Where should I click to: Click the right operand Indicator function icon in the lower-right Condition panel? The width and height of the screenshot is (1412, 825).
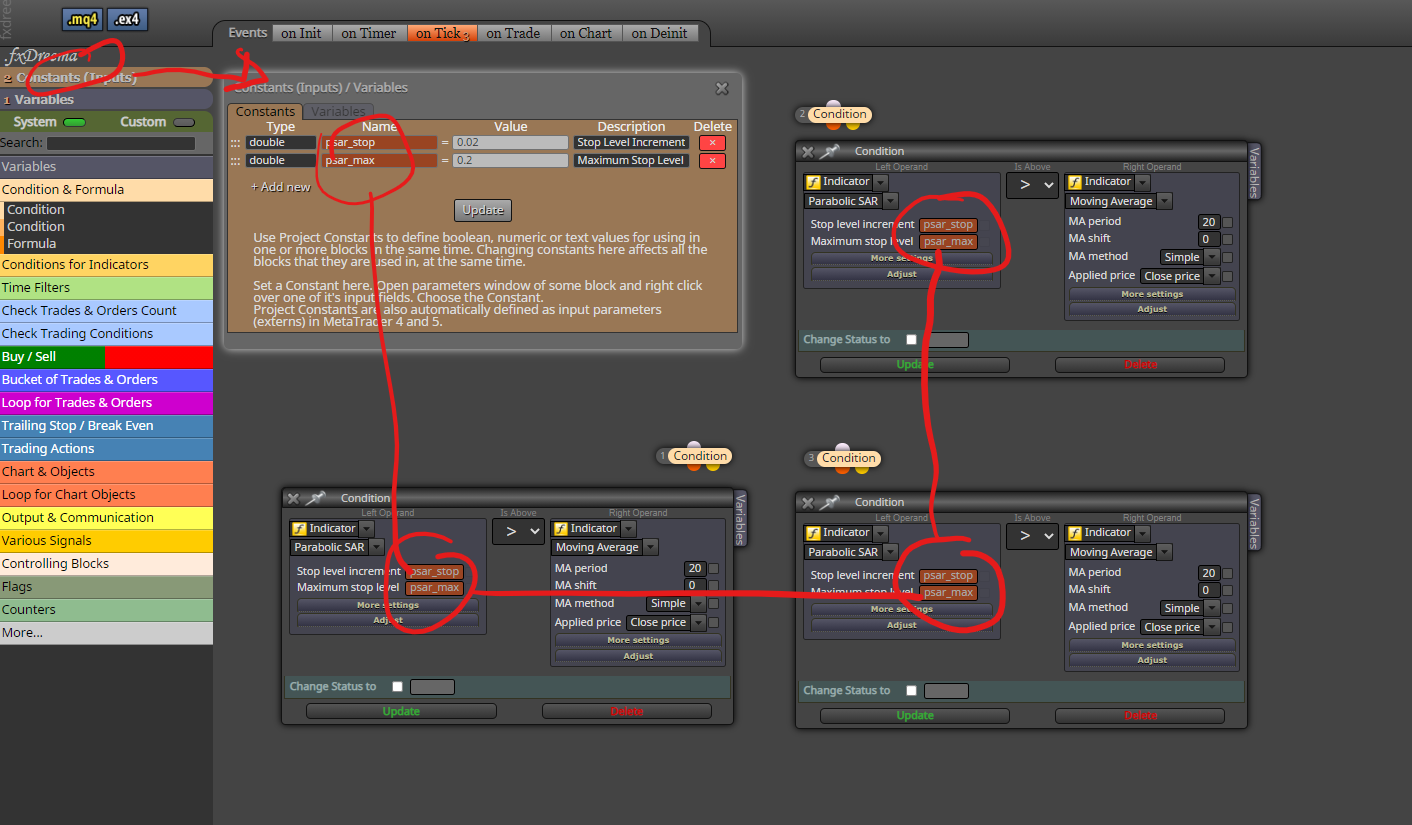tap(1075, 533)
